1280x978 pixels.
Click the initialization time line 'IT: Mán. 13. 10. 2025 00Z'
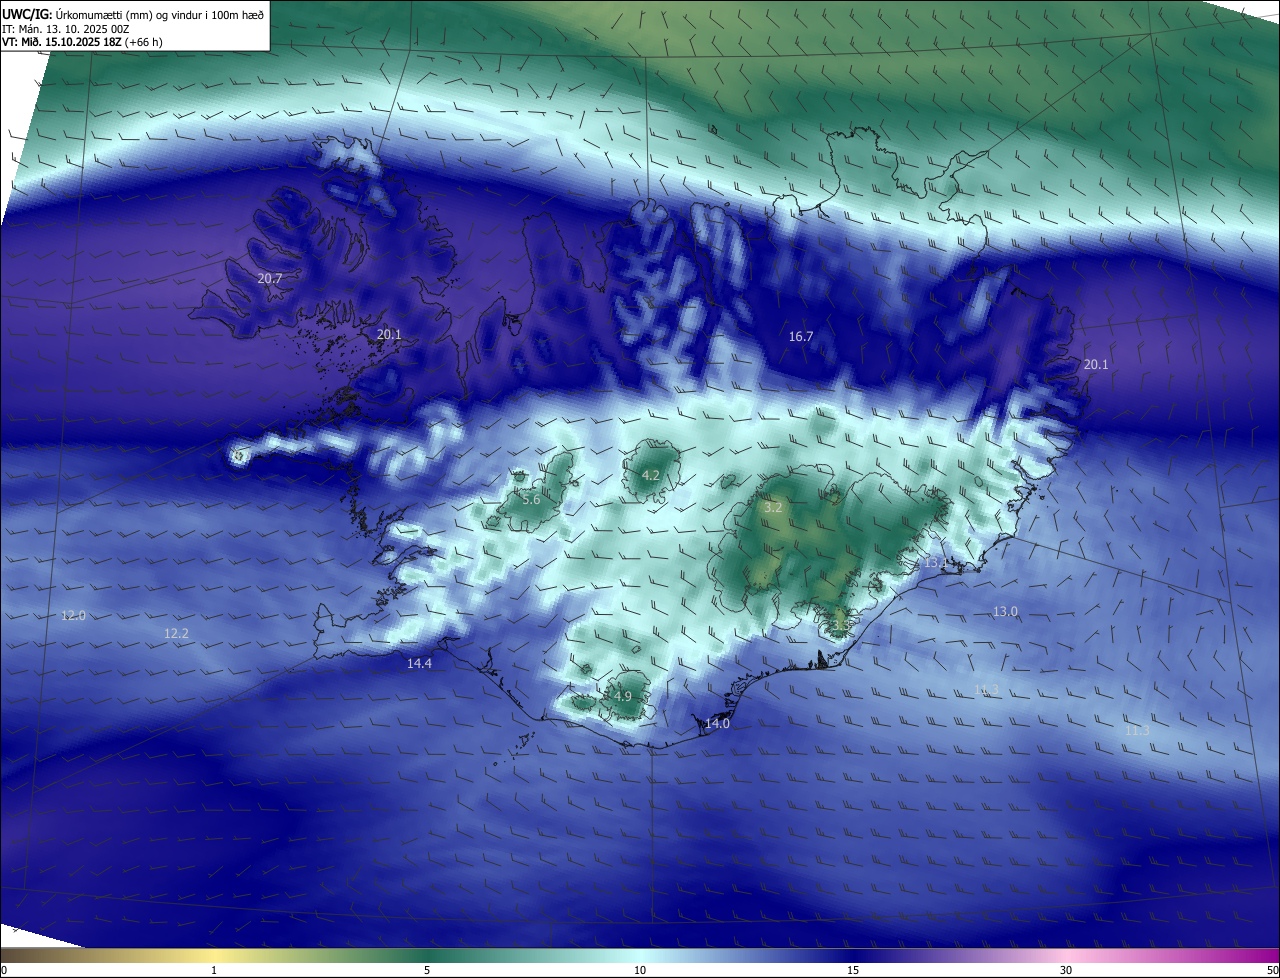click(x=66, y=29)
